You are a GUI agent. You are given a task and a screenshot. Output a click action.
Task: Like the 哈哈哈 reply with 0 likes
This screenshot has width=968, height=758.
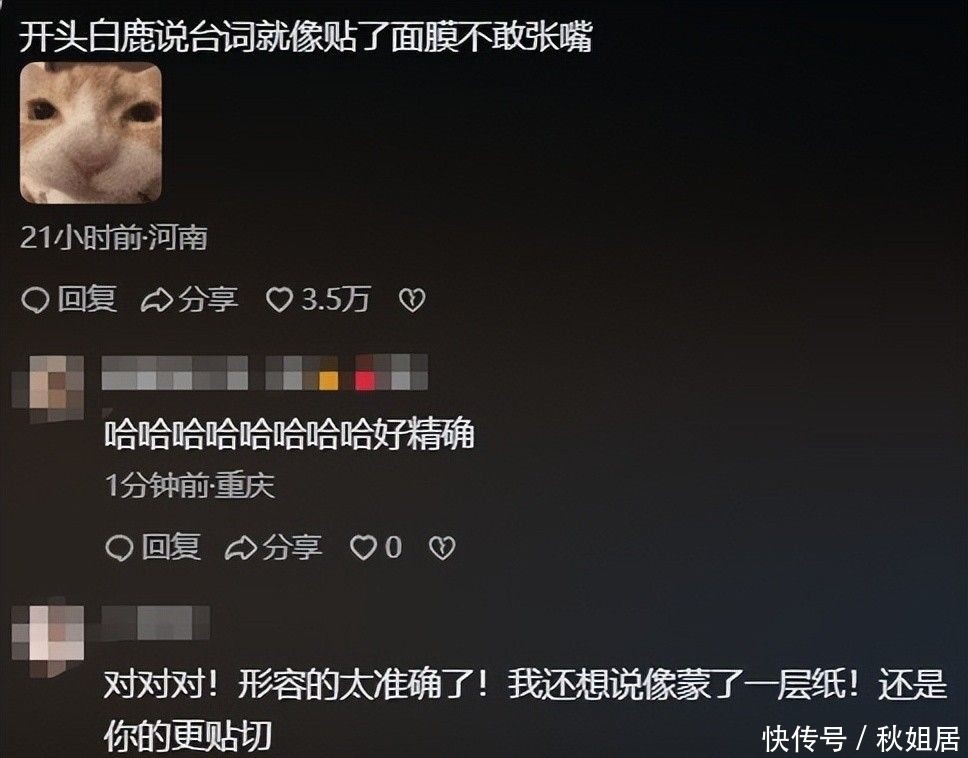363,548
